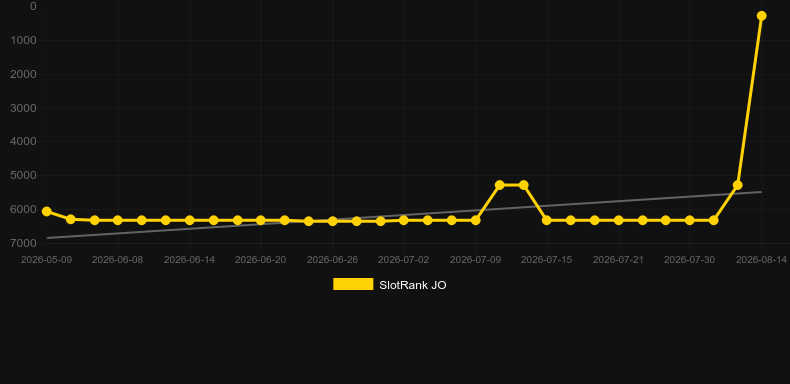Click the 2026-07-30 x-axis date label
The width and height of the screenshot is (790, 384).
[x=689, y=260]
